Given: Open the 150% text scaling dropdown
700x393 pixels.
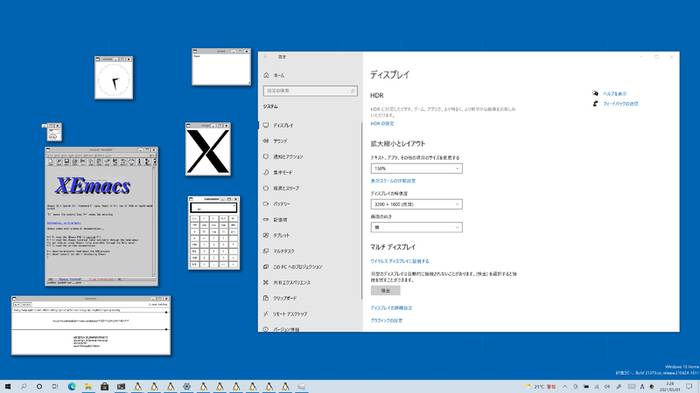Looking at the screenshot, I should click(417, 169).
